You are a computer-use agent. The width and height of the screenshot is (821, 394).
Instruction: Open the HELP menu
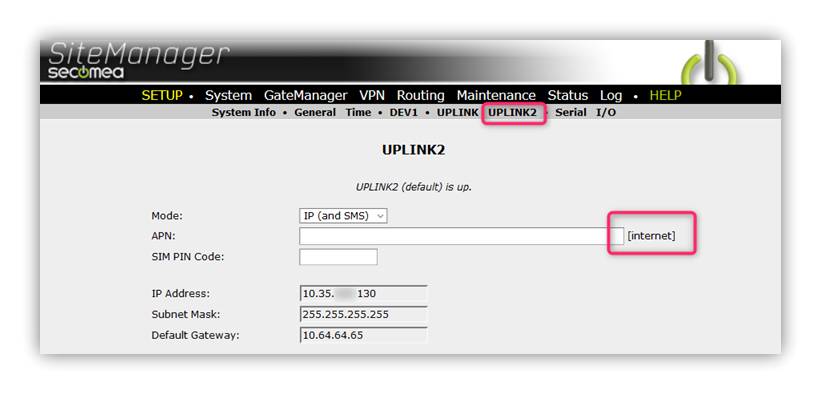pyautogui.click(x=665, y=95)
